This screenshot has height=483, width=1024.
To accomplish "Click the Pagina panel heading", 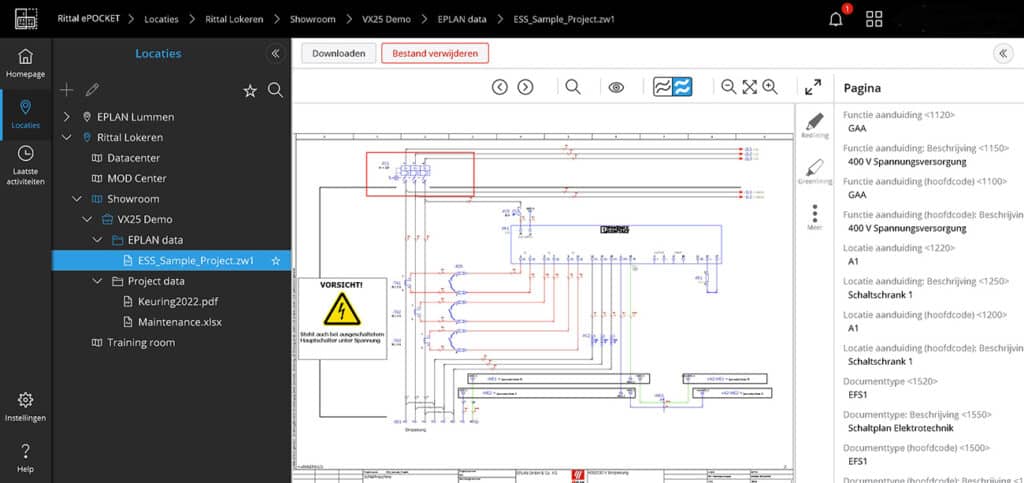I will (x=862, y=87).
